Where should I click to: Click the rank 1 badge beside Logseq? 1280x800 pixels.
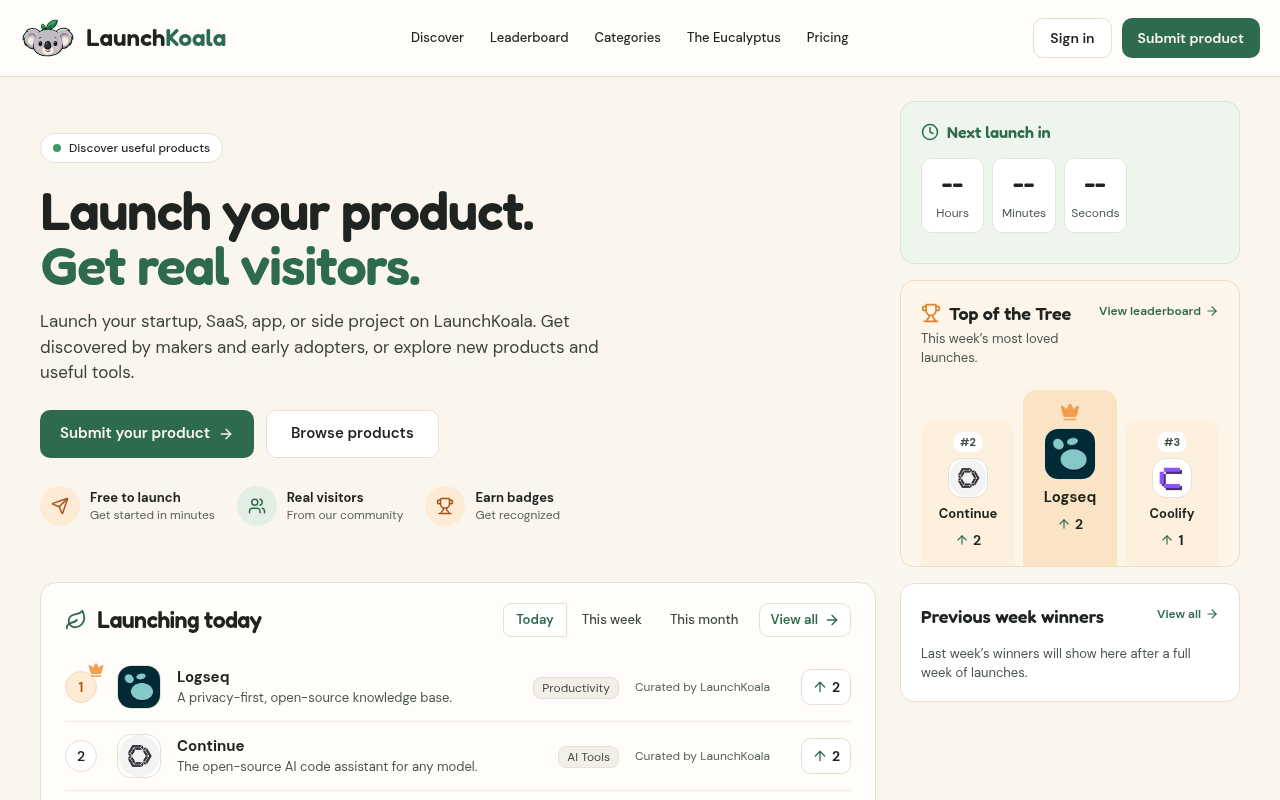[x=81, y=687]
